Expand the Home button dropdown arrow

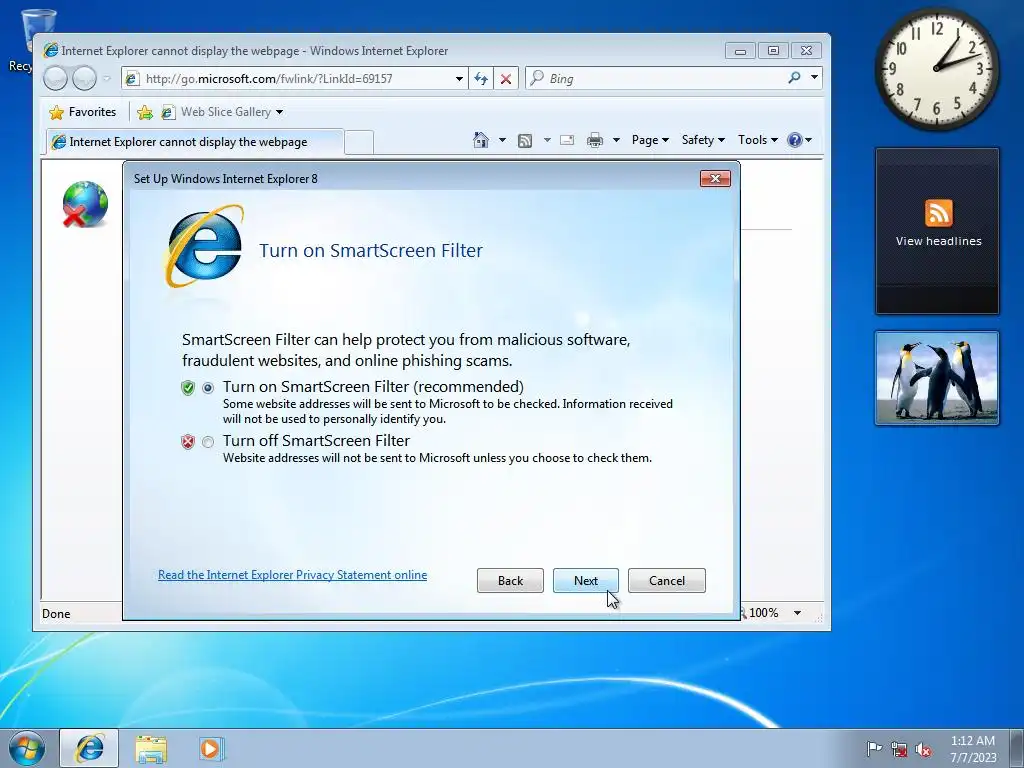tap(502, 140)
